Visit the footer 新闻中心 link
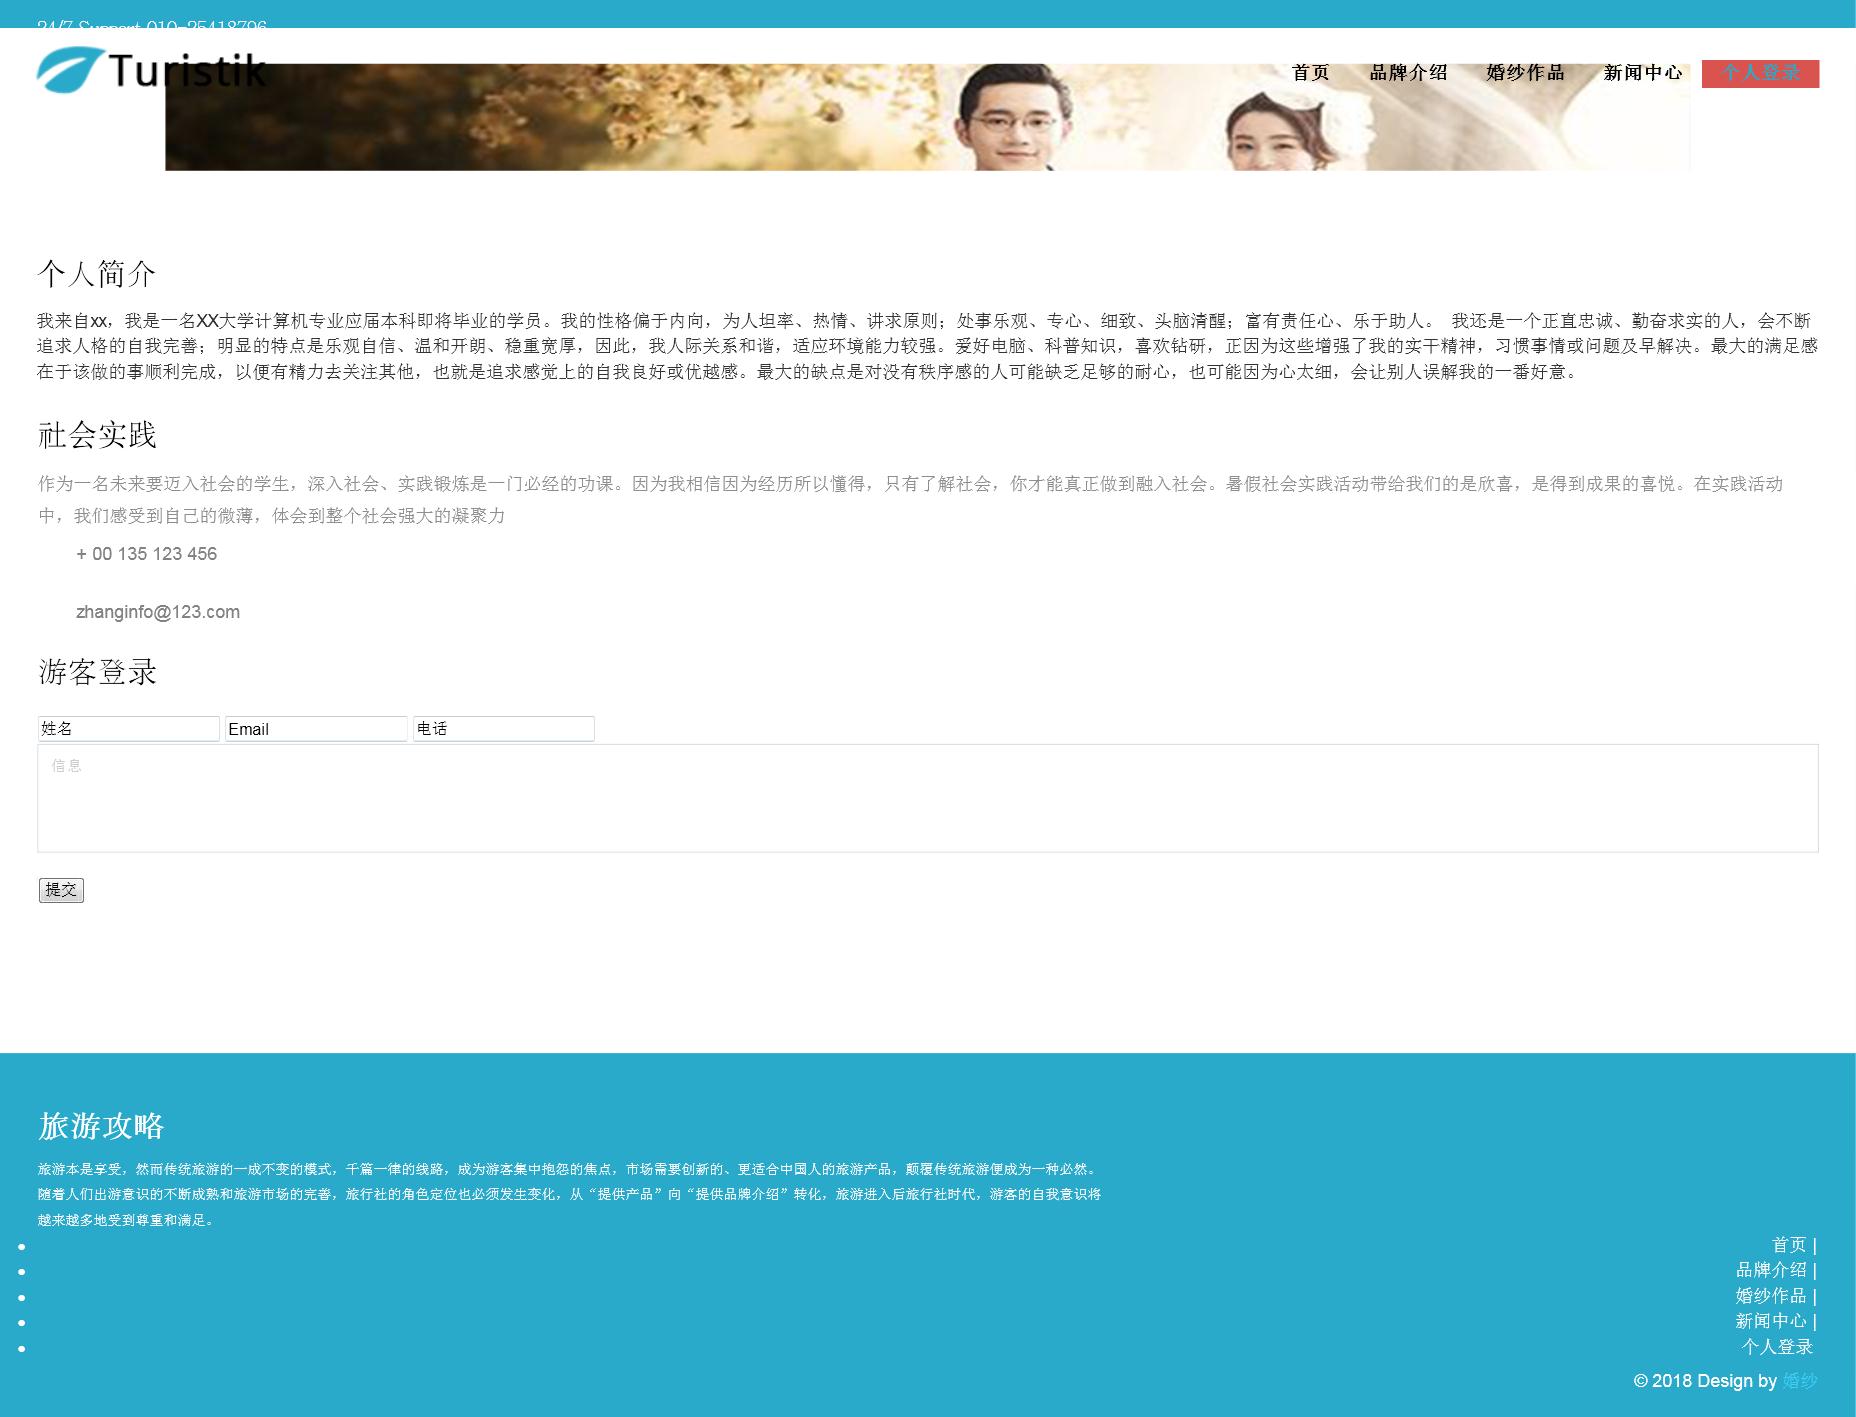This screenshot has width=1856, height=1417. click(x=1771, y=1321)
